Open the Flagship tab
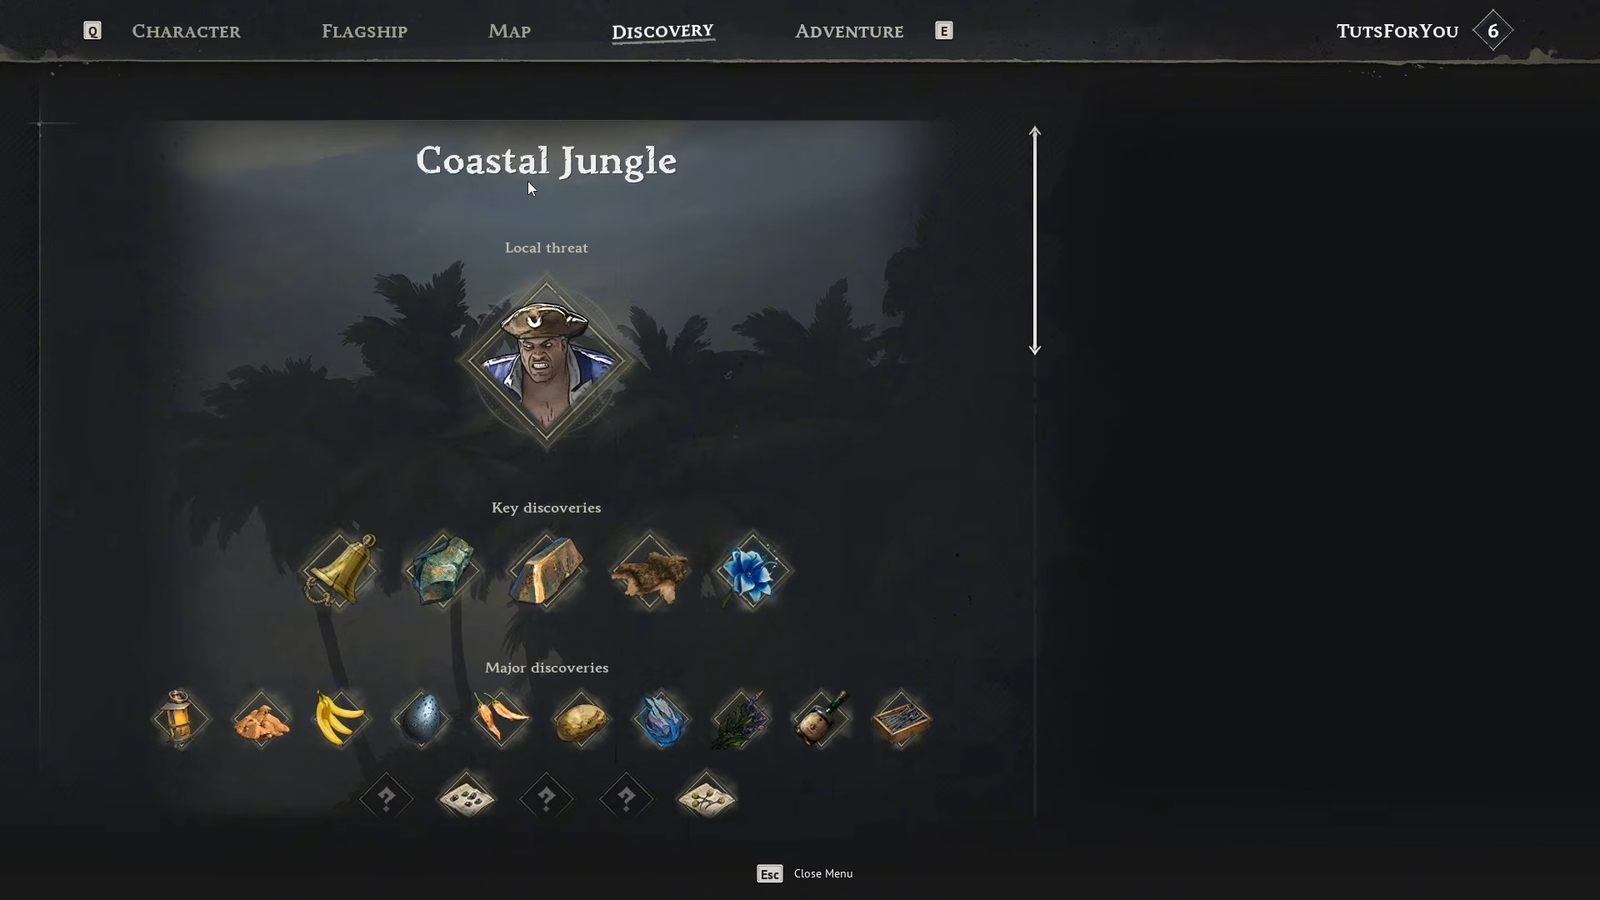This screenshot has width=1600, height=900. [364, 31]
